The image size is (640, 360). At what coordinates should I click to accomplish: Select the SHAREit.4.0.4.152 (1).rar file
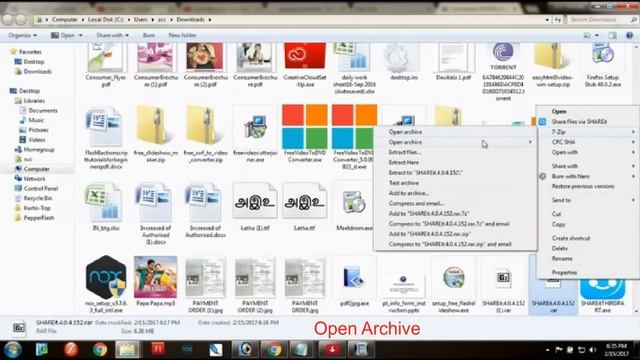(x=503, y=278)
